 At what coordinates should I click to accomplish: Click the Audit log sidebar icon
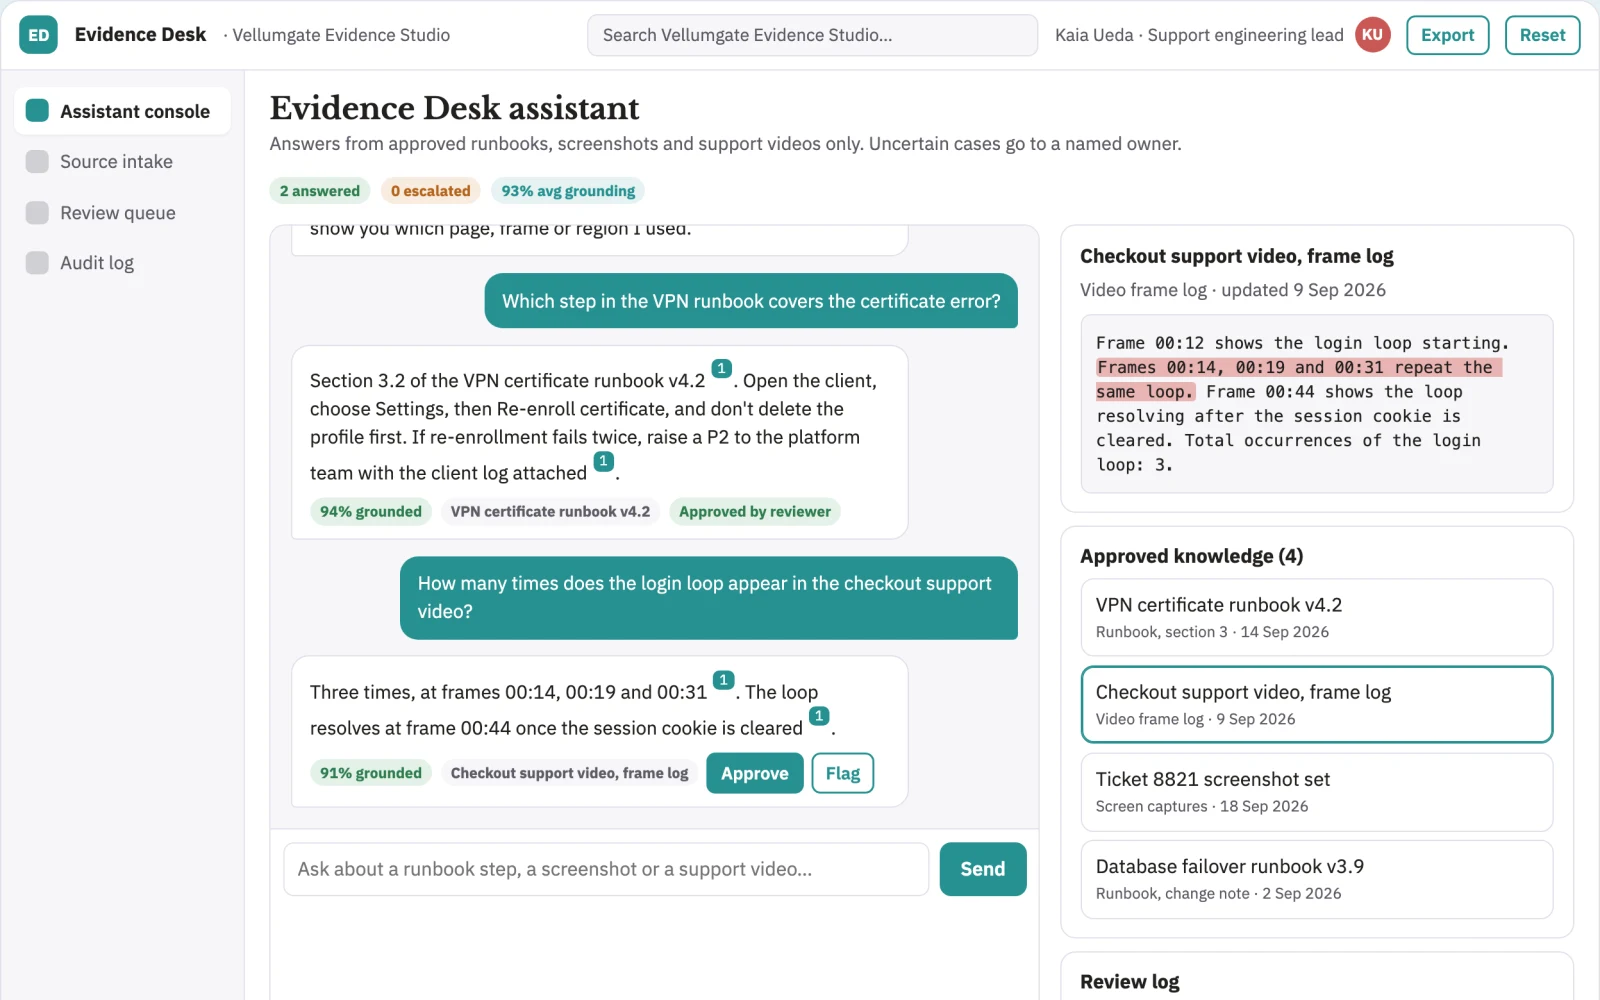click(x=37, y=263)
